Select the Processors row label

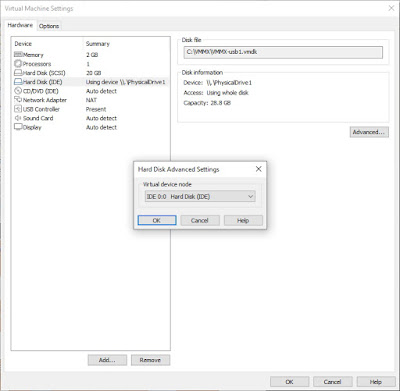click(x=37, y=64)
